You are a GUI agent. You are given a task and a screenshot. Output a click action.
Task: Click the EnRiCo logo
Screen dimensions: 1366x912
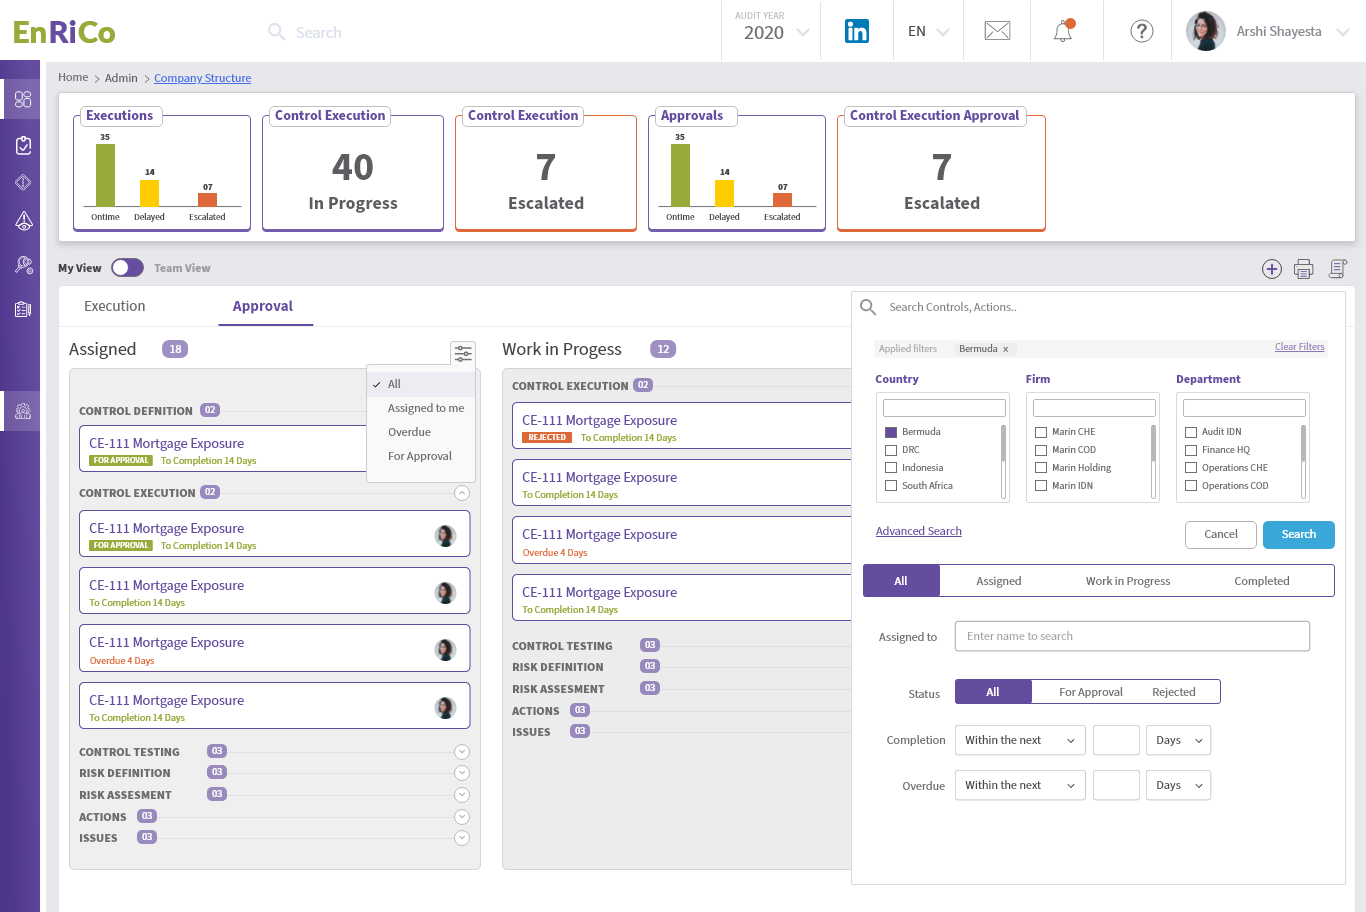coord(64,32)
